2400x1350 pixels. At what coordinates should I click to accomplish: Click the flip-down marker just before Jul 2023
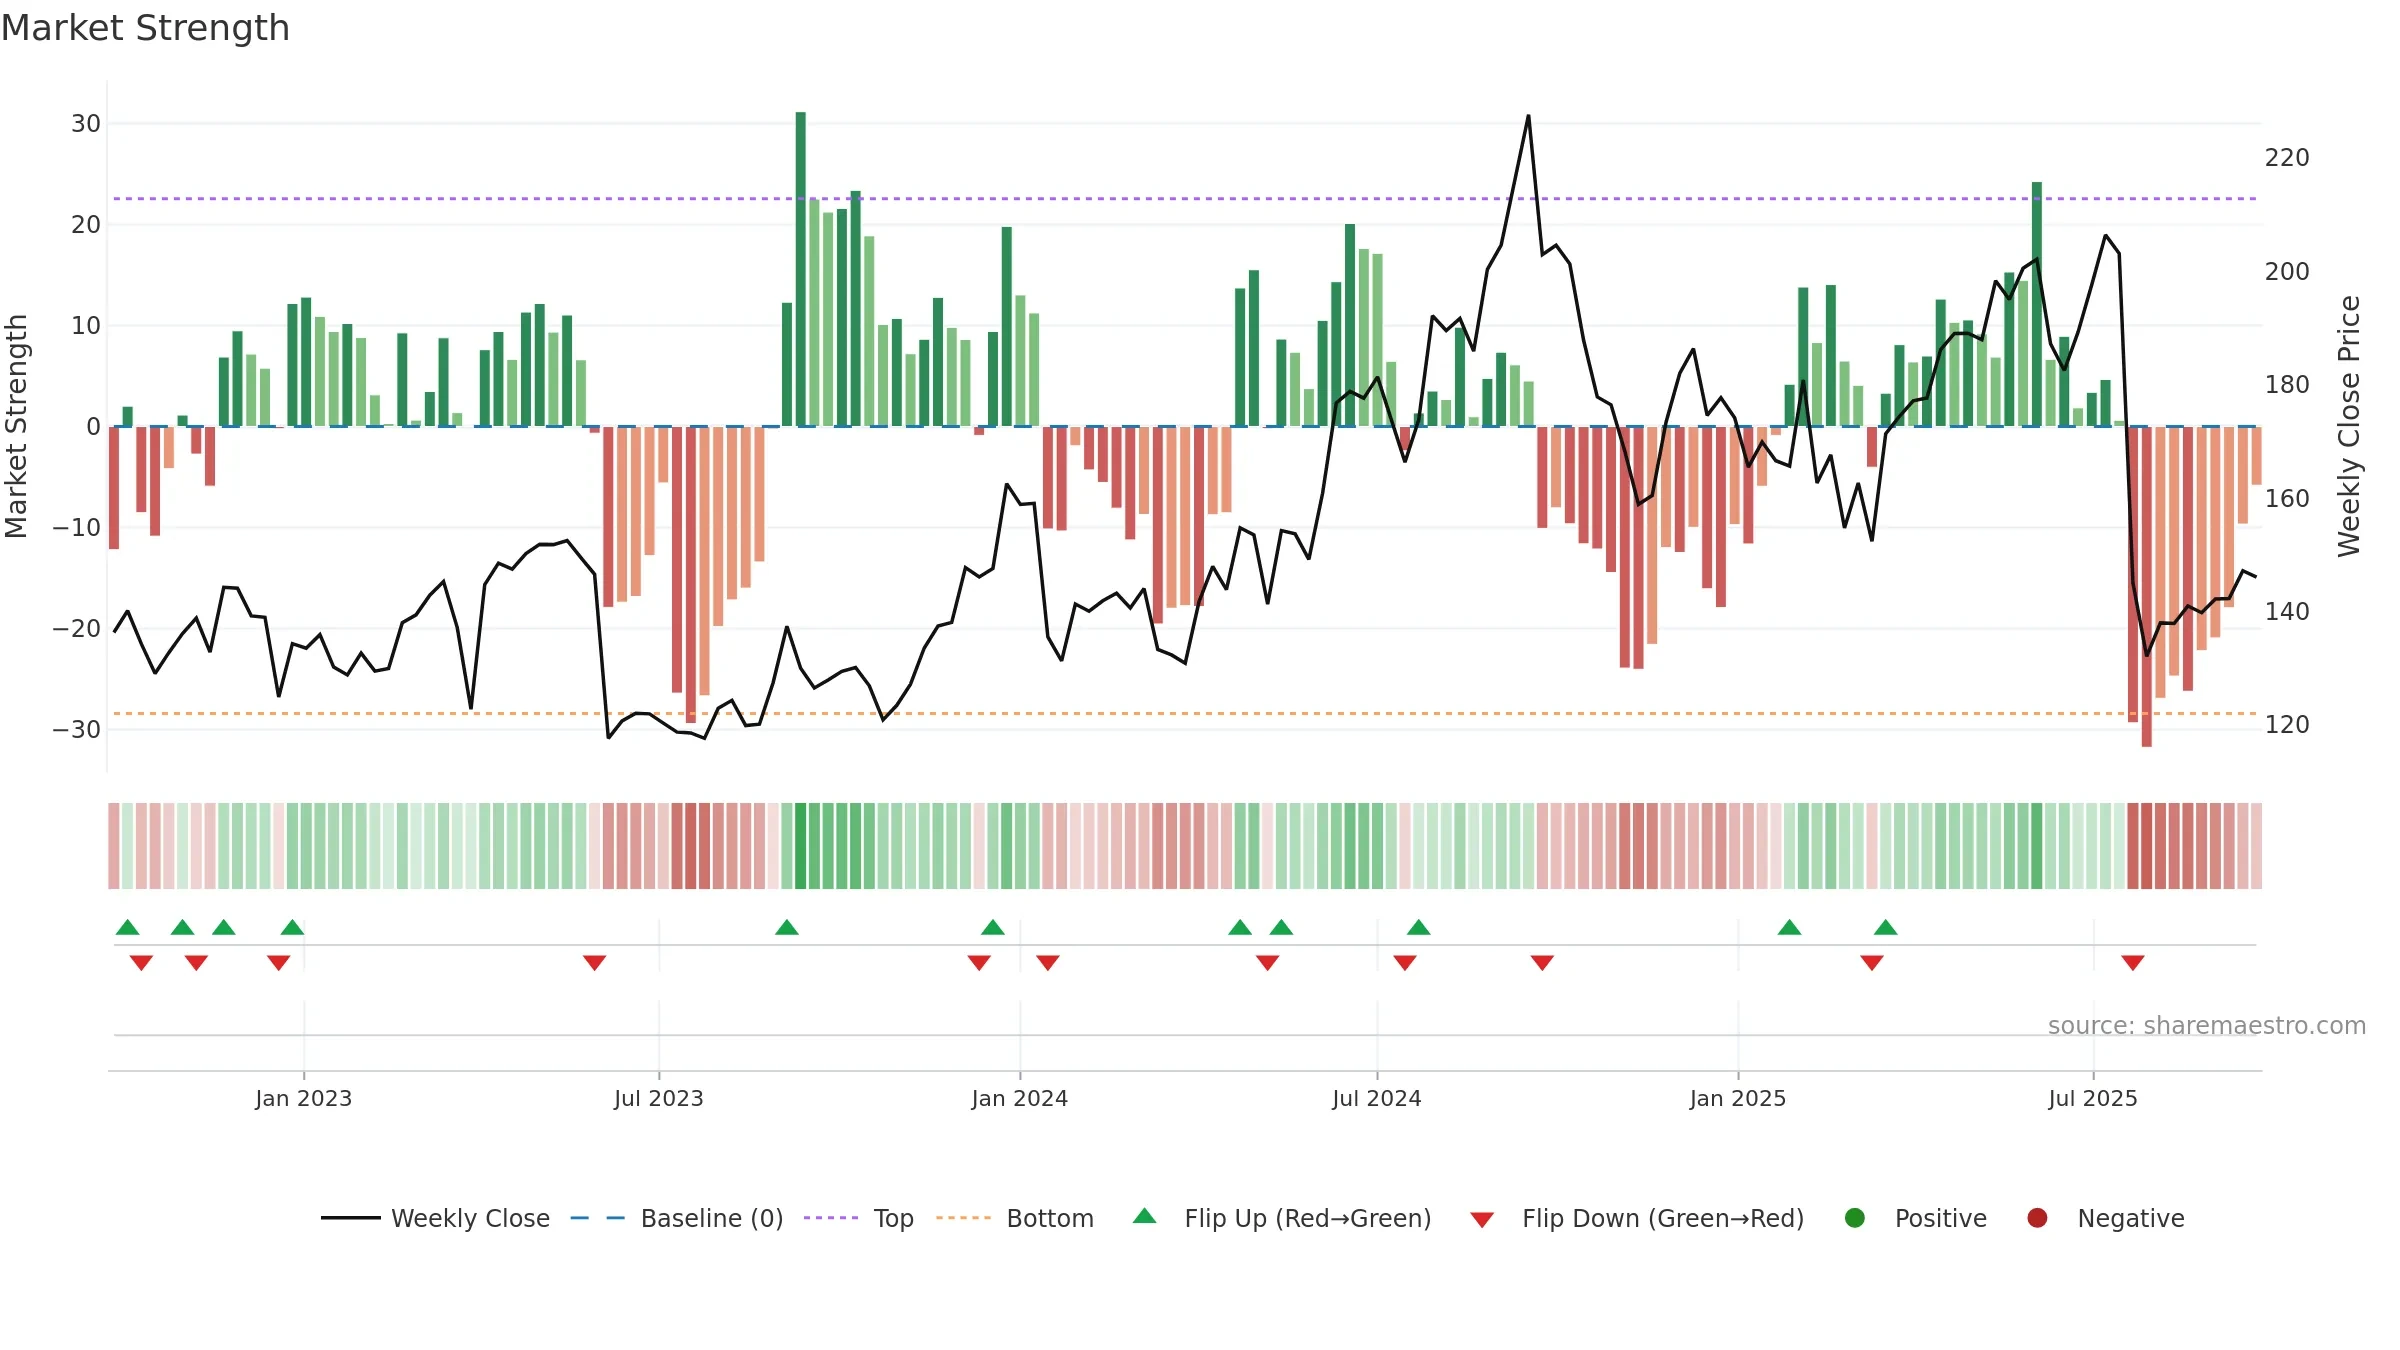coord(595,962)
